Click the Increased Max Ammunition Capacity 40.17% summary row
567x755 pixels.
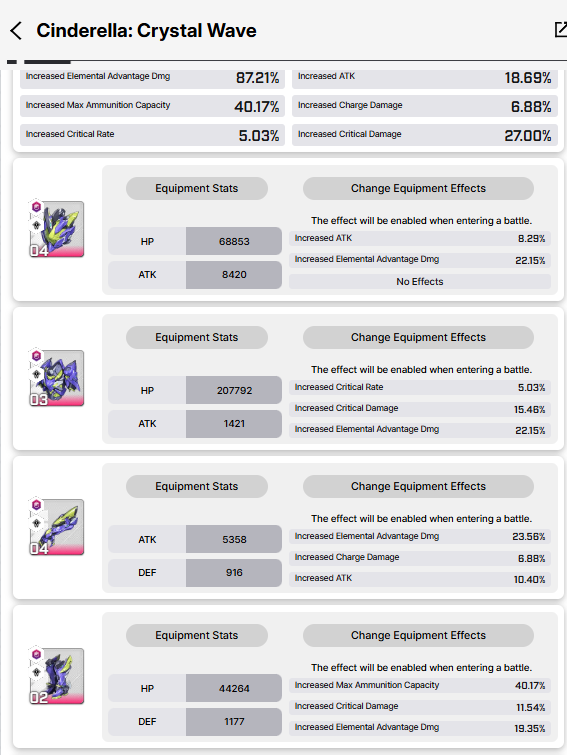pos(152,106)
